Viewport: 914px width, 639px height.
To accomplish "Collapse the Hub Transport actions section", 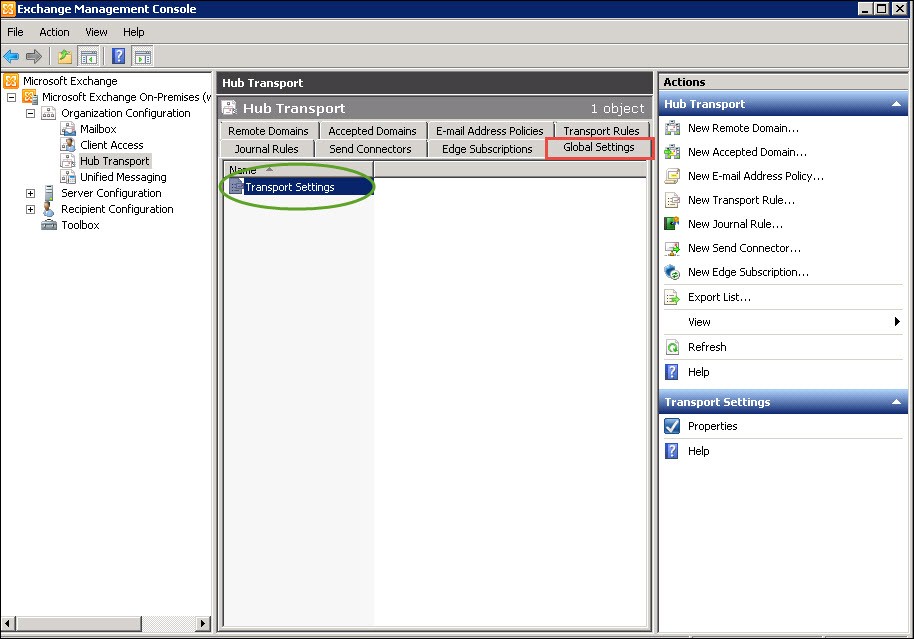I will [x=897, y=104].
